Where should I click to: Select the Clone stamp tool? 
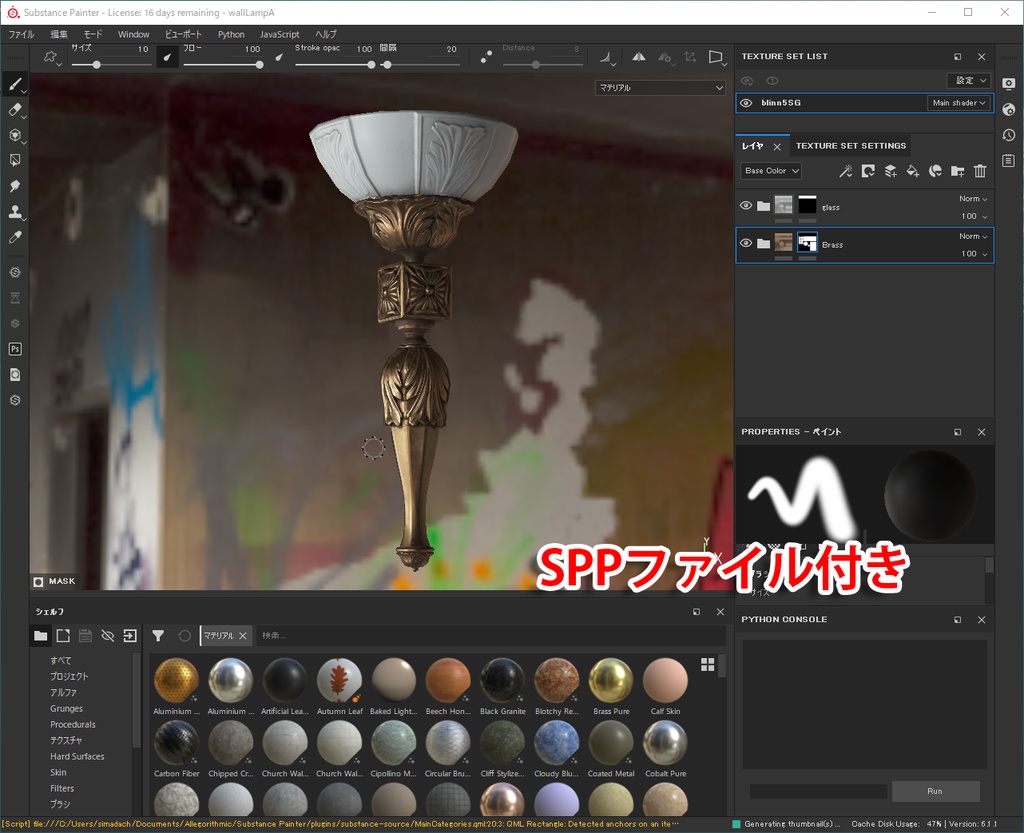[x=15, y=212]
